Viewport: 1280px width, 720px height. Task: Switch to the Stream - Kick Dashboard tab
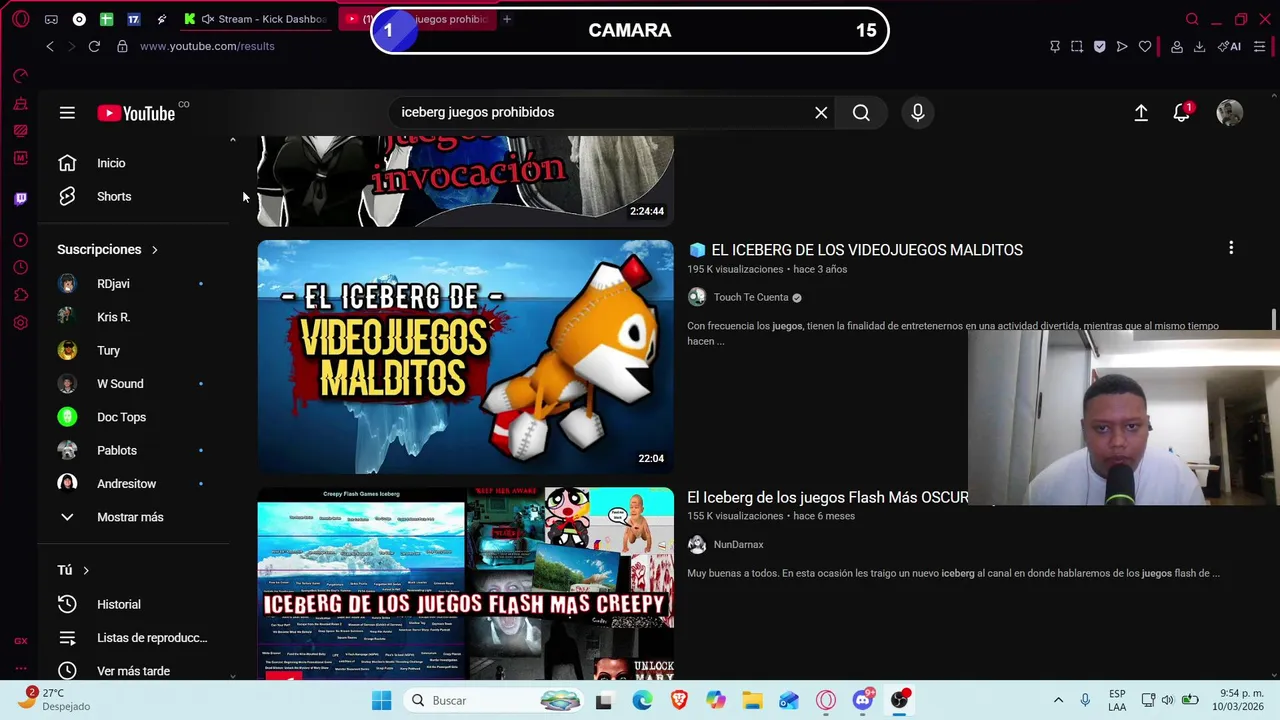tap(256, 19)
